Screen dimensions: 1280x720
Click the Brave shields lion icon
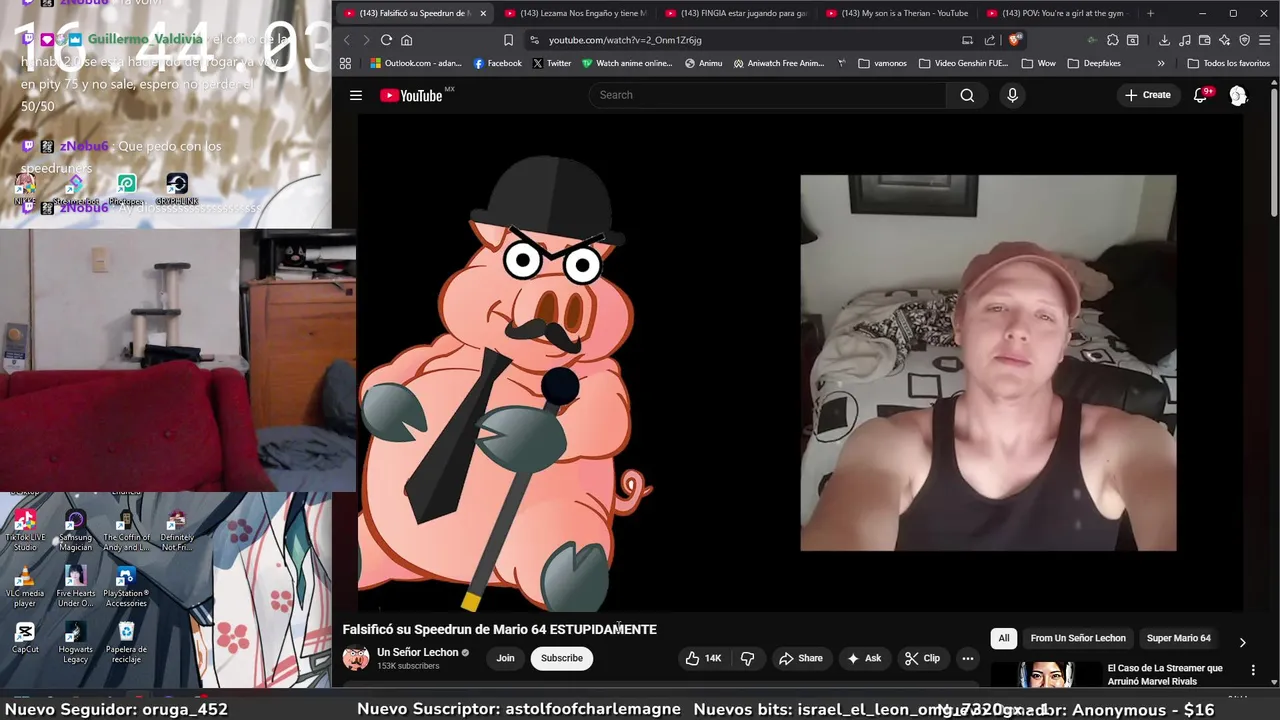(x=1014, y=40)
